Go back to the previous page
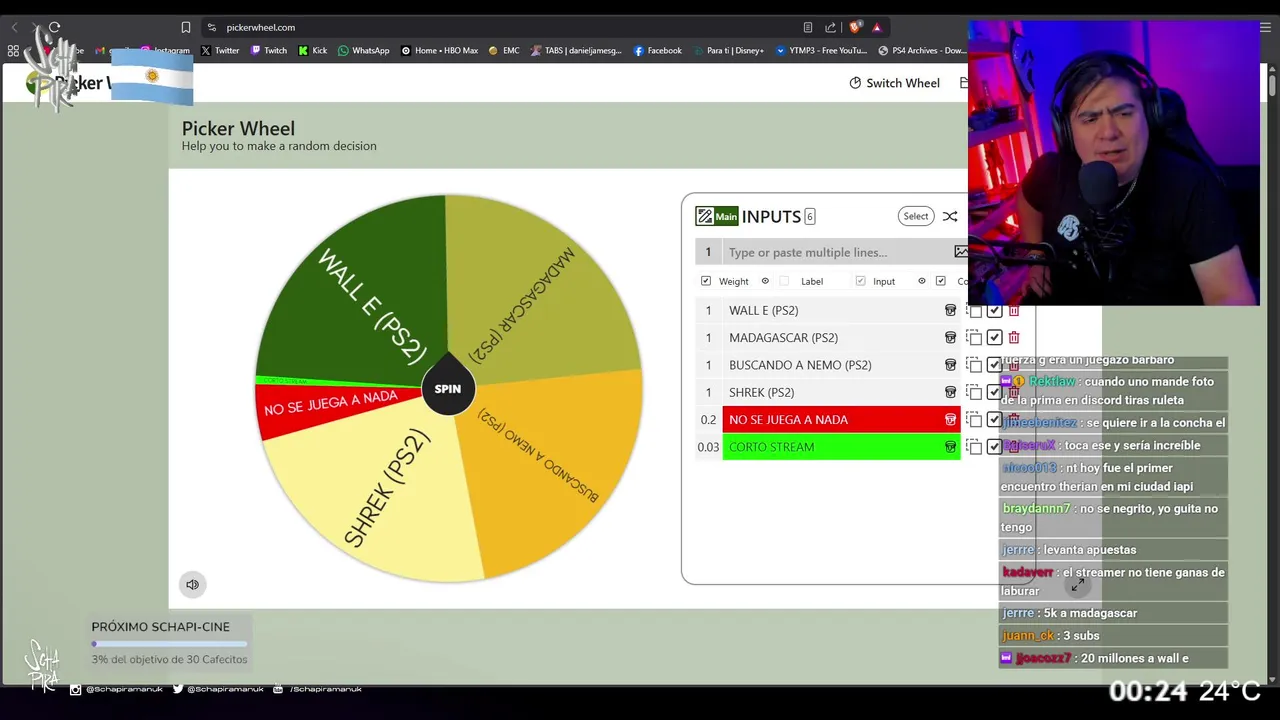1280x720 pixels. 14,27
